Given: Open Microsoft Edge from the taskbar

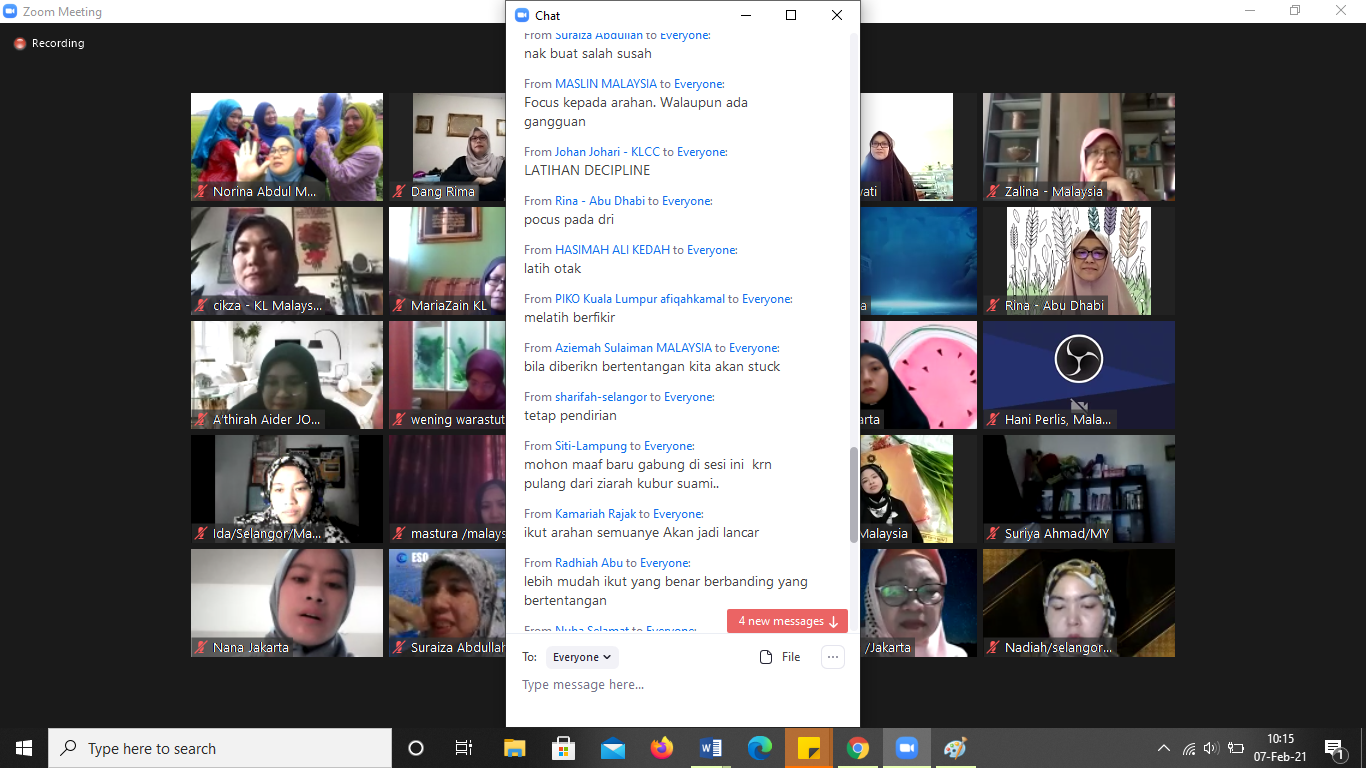Looking at the screenshot, I should (760, 748).
